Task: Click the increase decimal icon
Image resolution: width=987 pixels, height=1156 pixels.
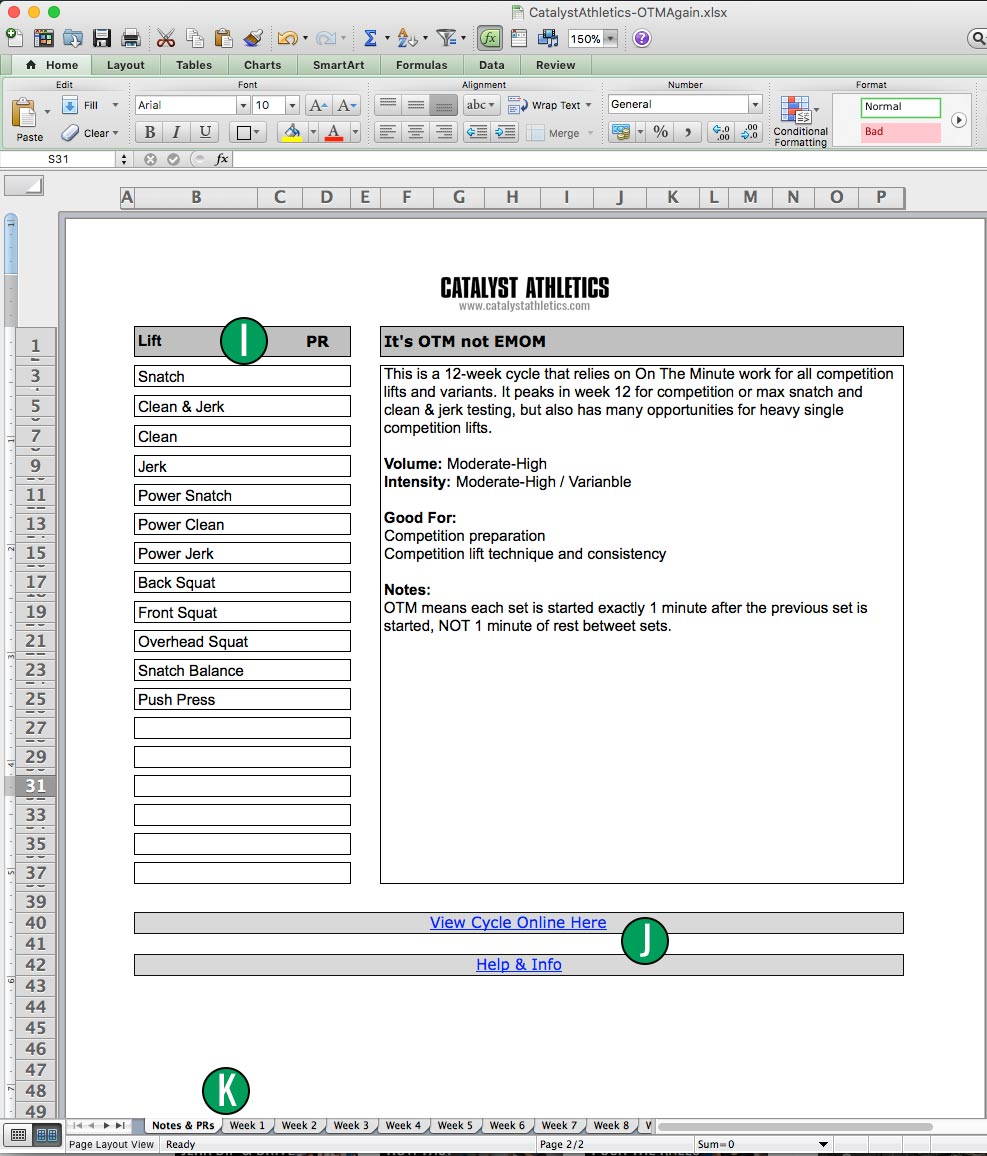Action: 721,133
